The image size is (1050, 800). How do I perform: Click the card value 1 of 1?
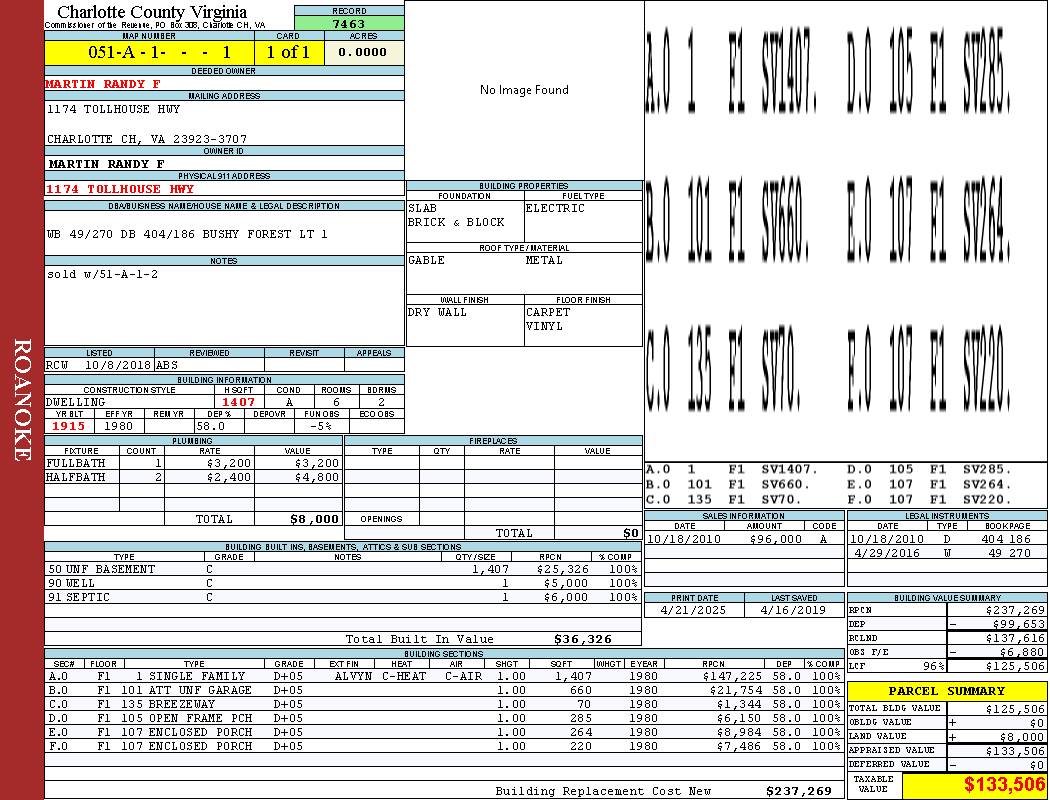tap(289, 52)
